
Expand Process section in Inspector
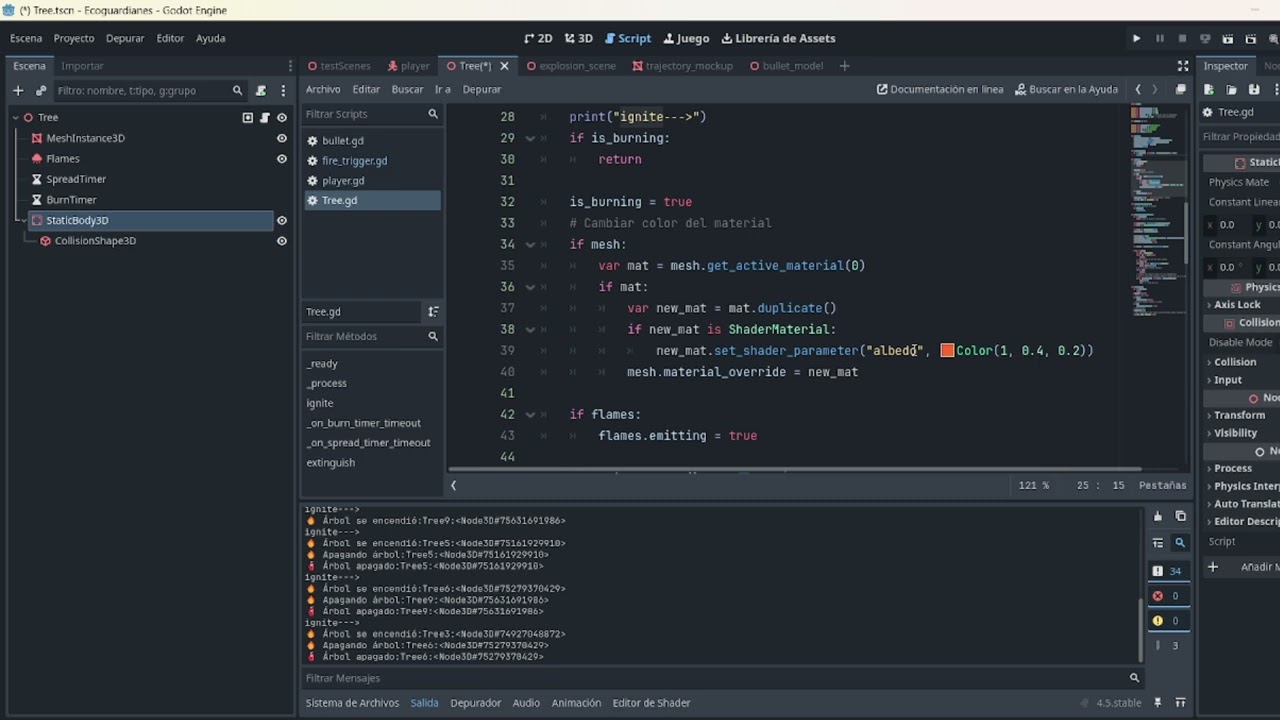[x=1232, y=468]
